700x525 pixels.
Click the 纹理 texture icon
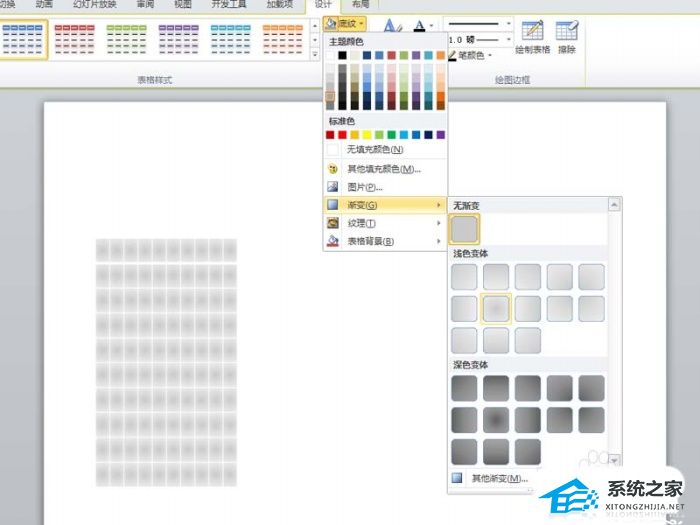click(333, 223)
